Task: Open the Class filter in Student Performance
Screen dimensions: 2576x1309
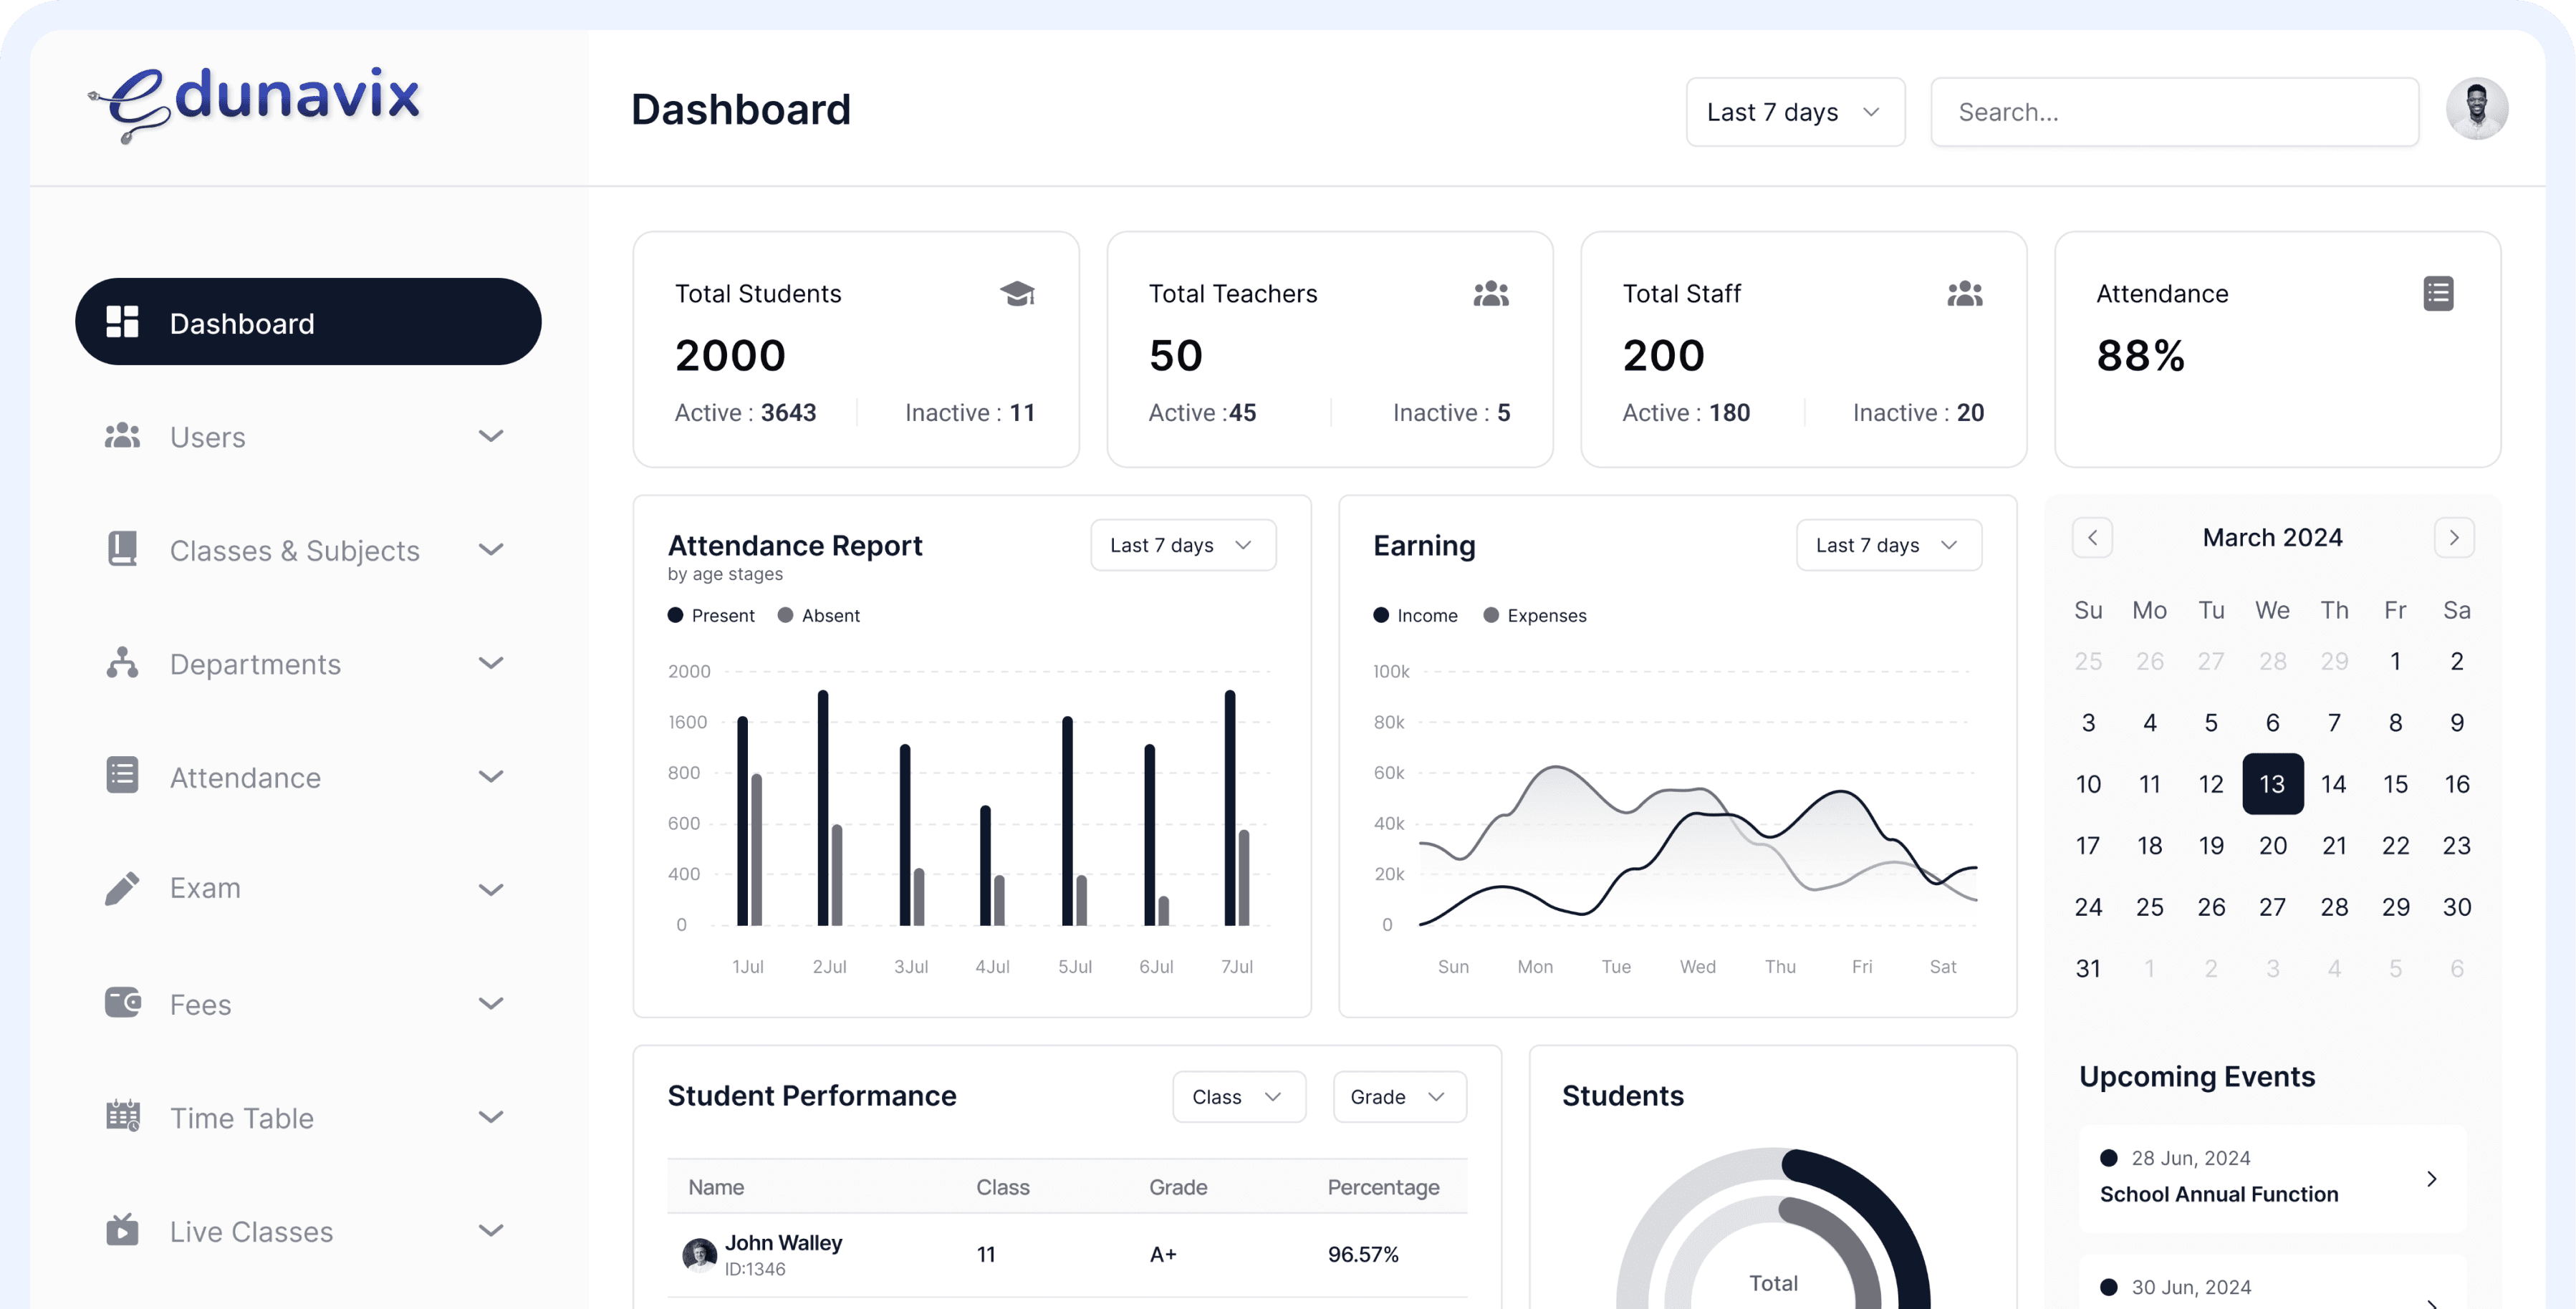Action: click(1238, 1096)
